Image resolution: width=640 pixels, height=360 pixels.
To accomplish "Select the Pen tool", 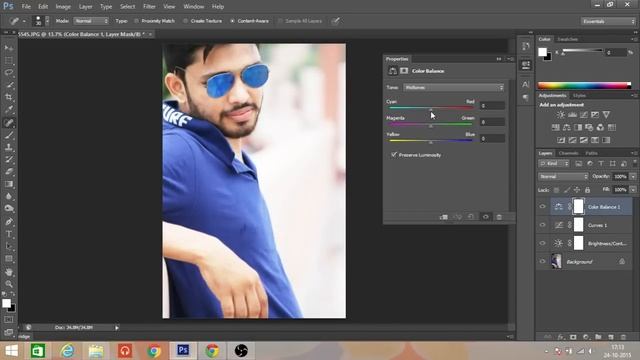I will (9, 222).
